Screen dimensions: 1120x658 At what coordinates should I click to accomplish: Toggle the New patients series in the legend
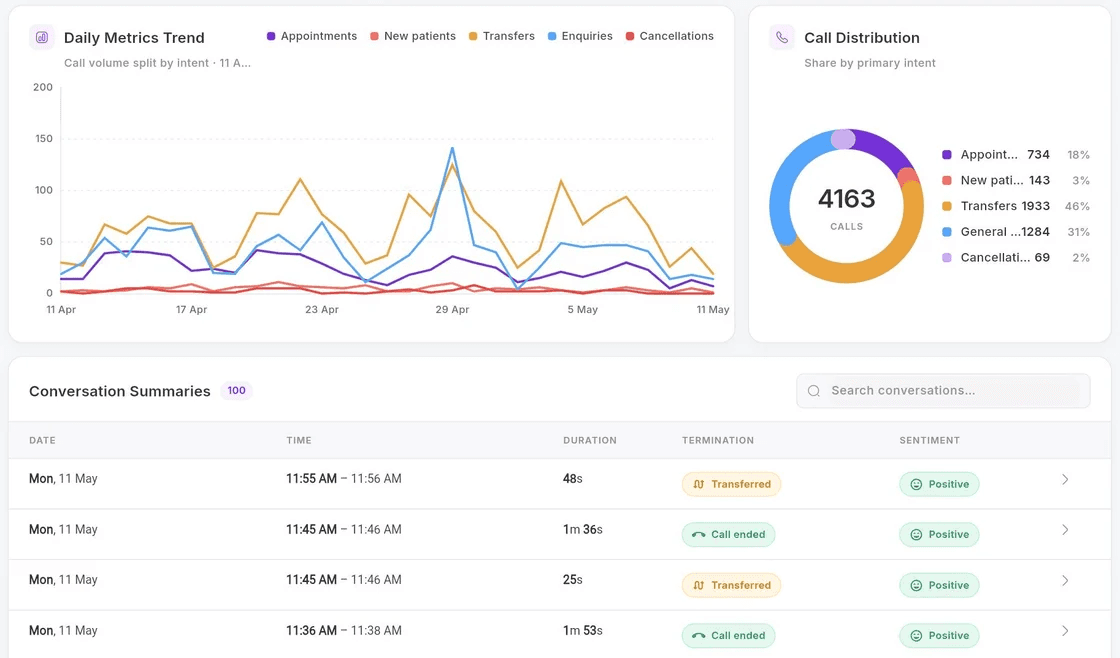pyautogui.click(x=413, y=36)
